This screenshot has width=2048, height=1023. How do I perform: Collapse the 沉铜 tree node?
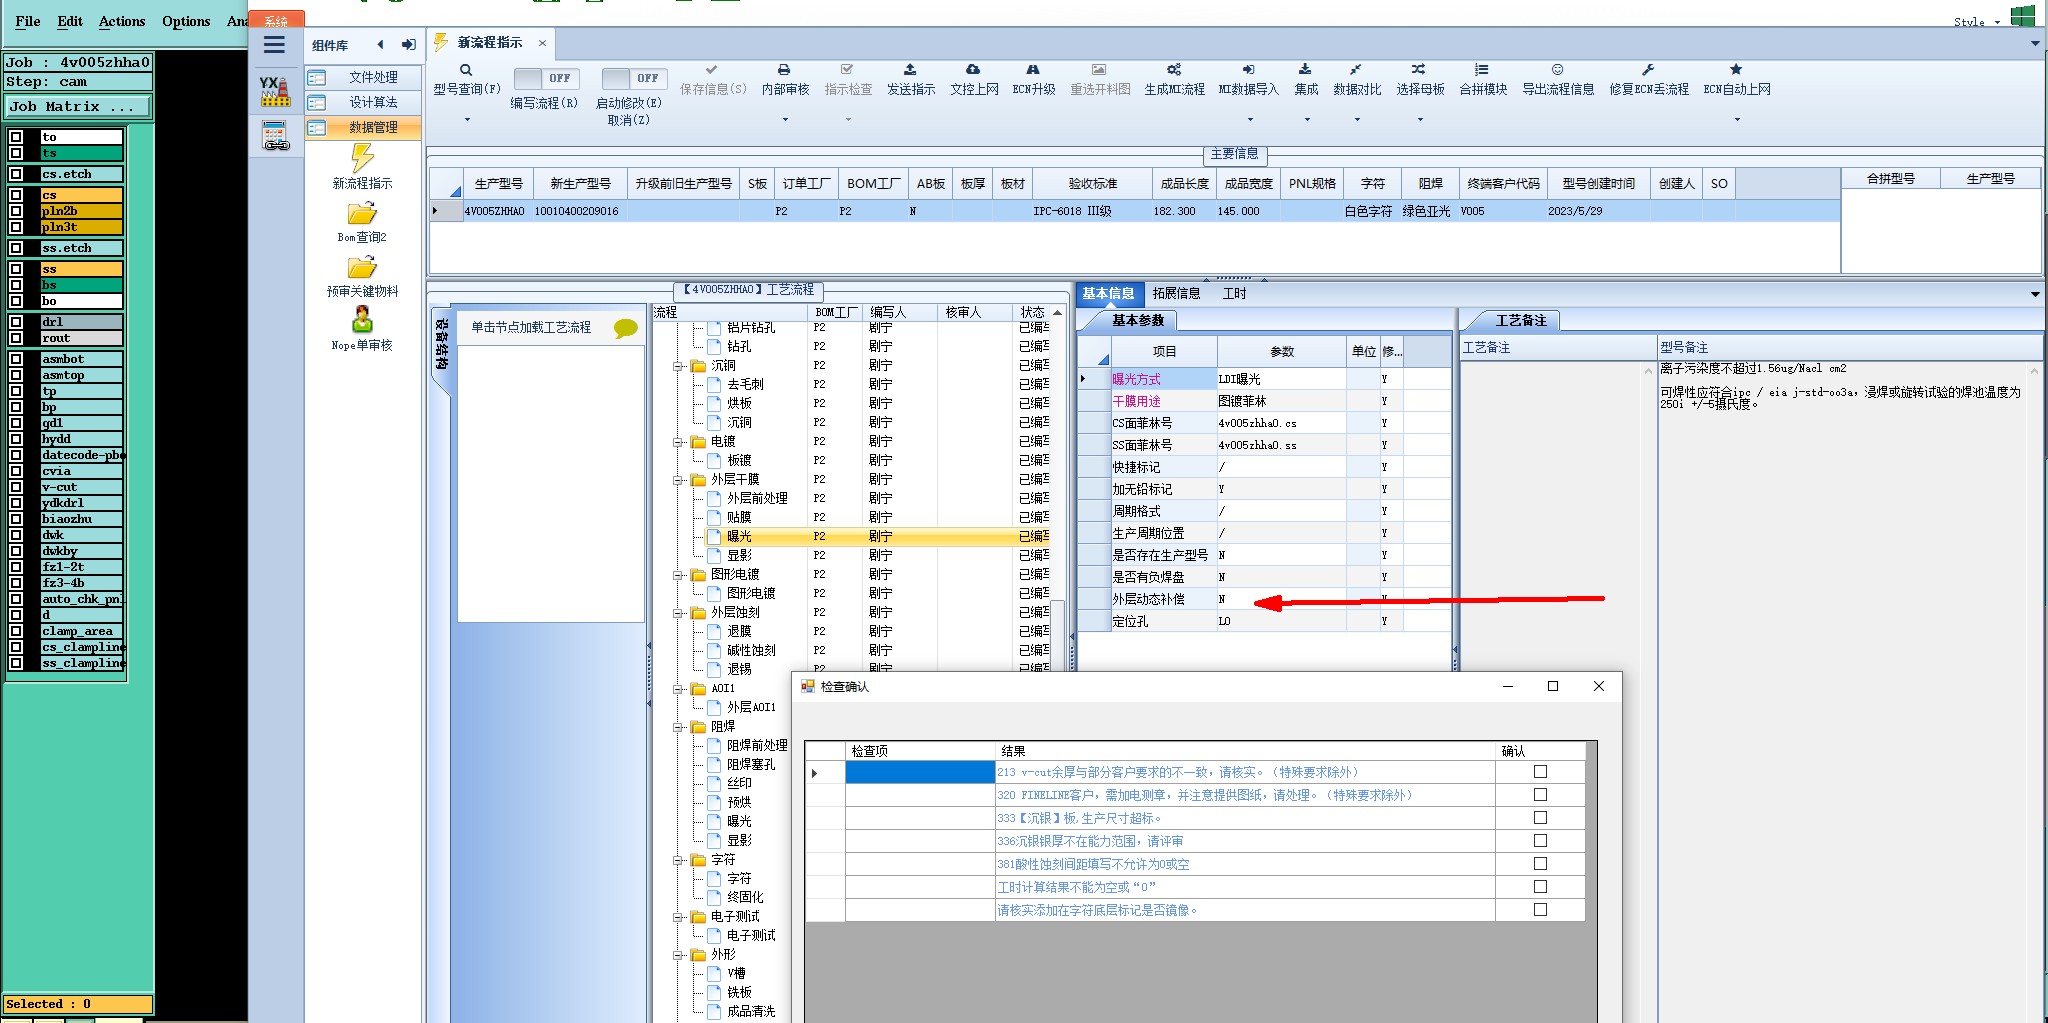pyautogui.click(x=678, y=366)
